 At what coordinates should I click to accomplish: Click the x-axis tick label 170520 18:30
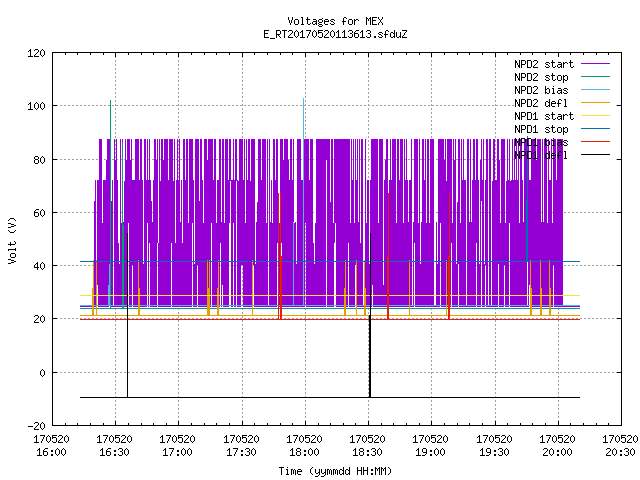point(368,446)
